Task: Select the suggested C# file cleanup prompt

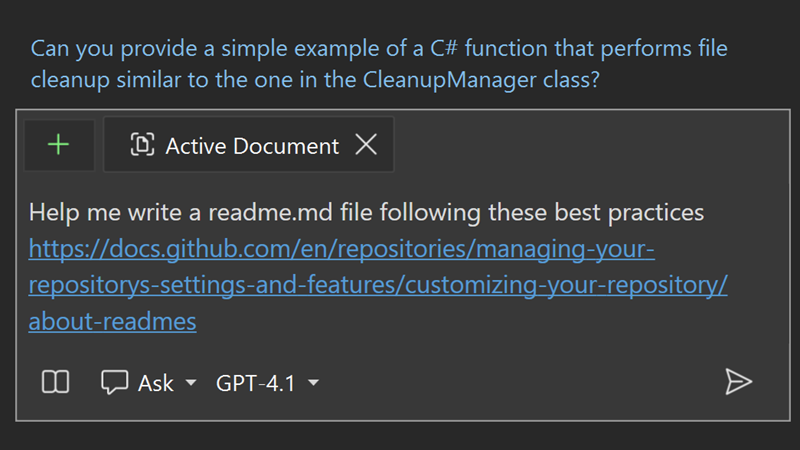Action: [379, 64]
